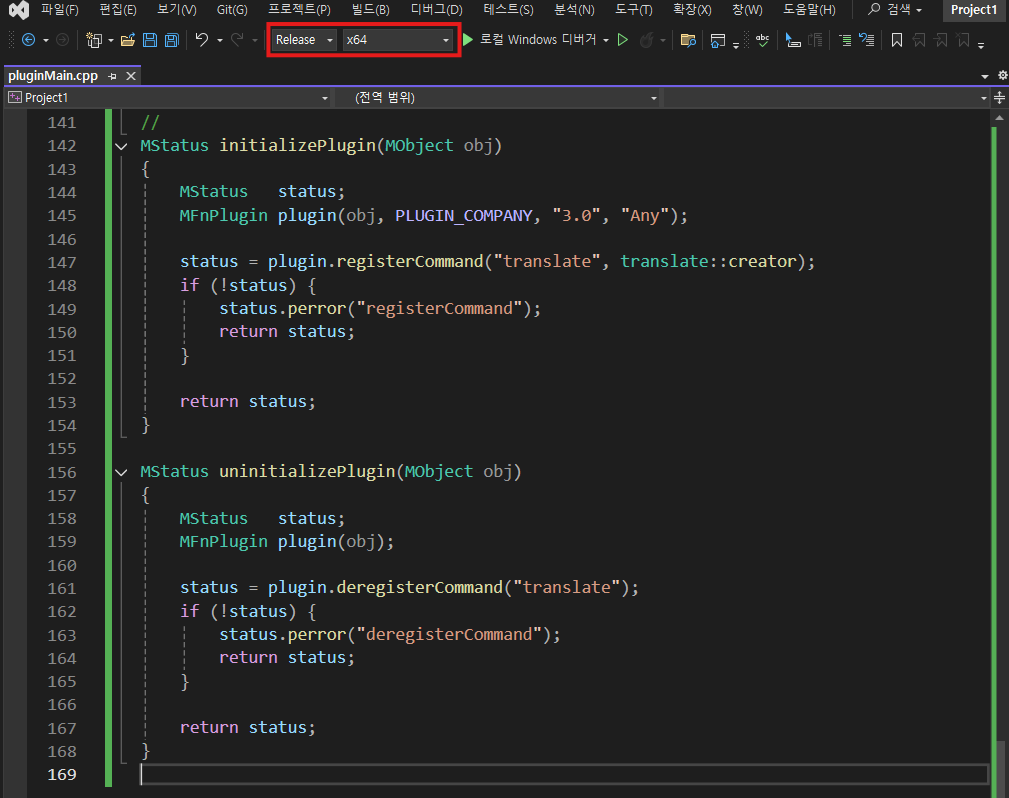The width and height of the screenshot is (1009, 798).
Task: Open the Git(G) menu
Action: (232, 10)
